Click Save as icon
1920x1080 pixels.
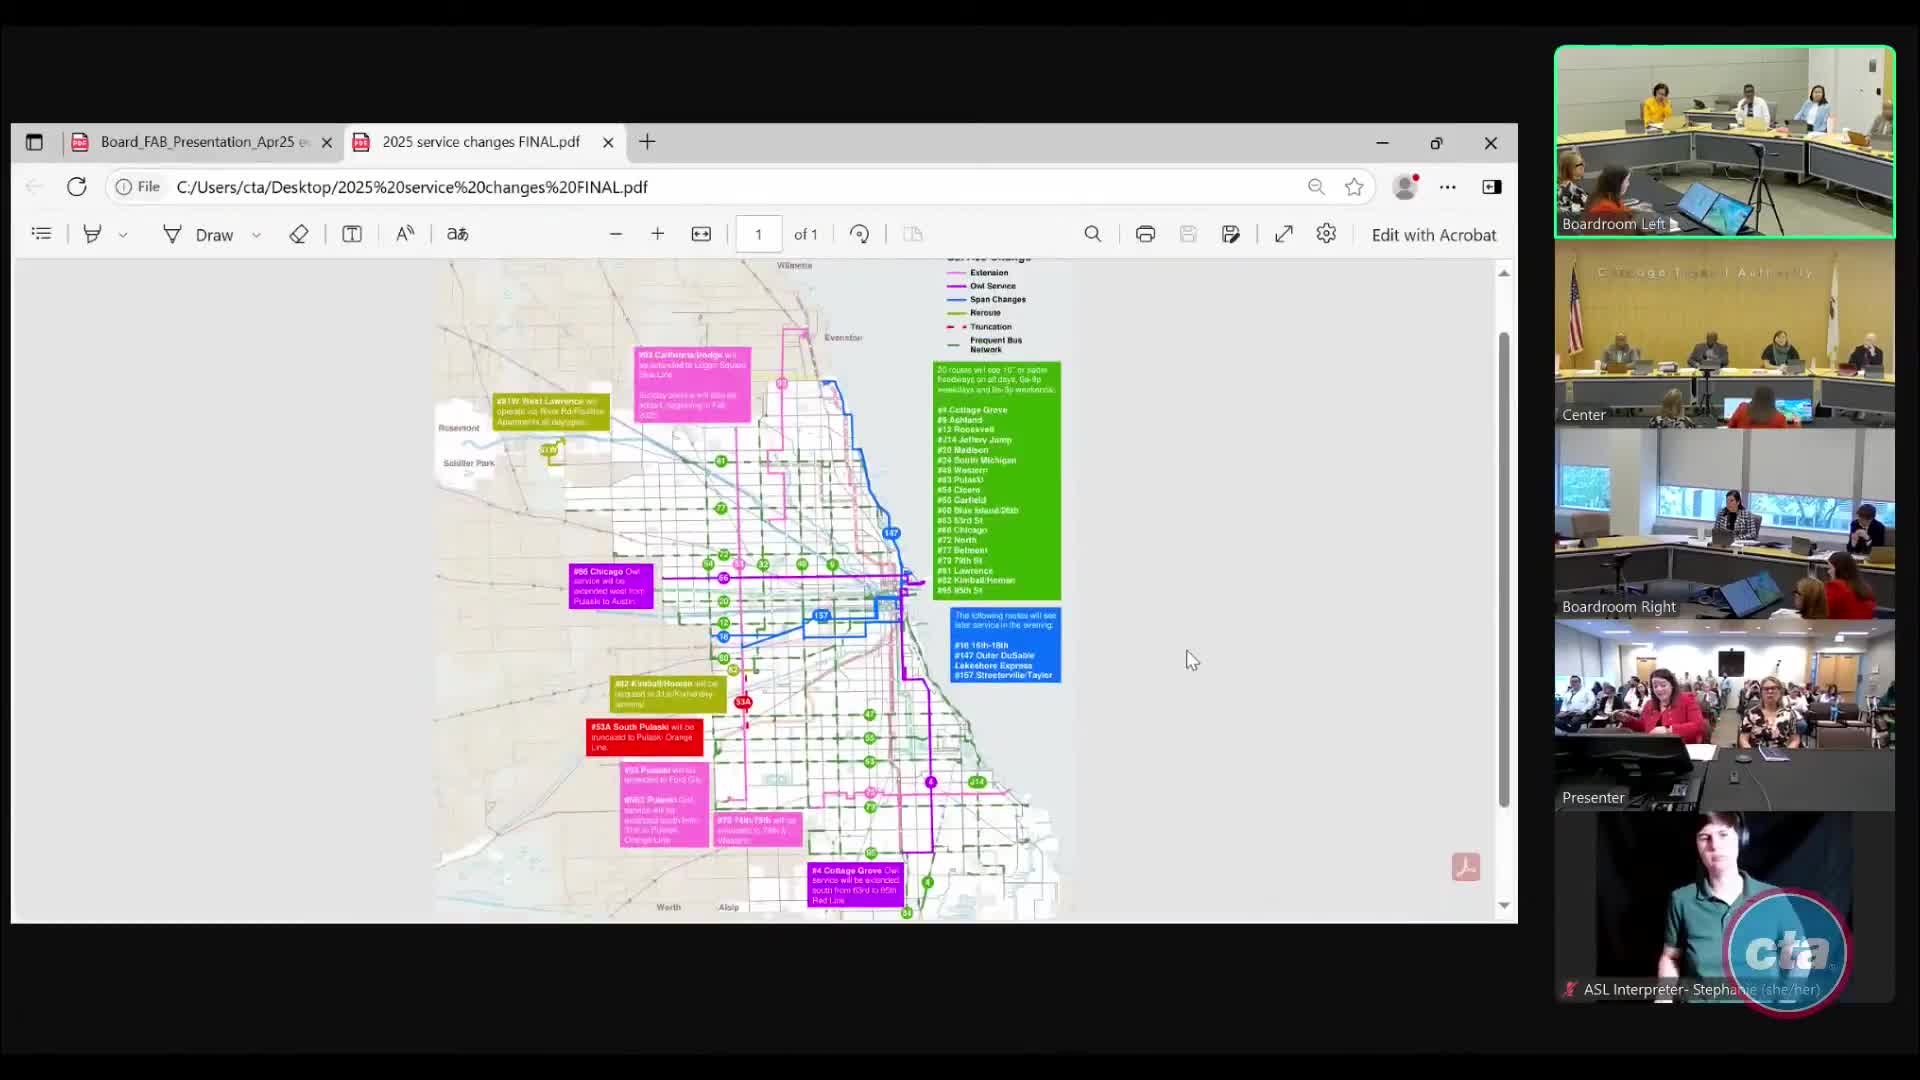pyautogui.click(x=1231, y=234)
